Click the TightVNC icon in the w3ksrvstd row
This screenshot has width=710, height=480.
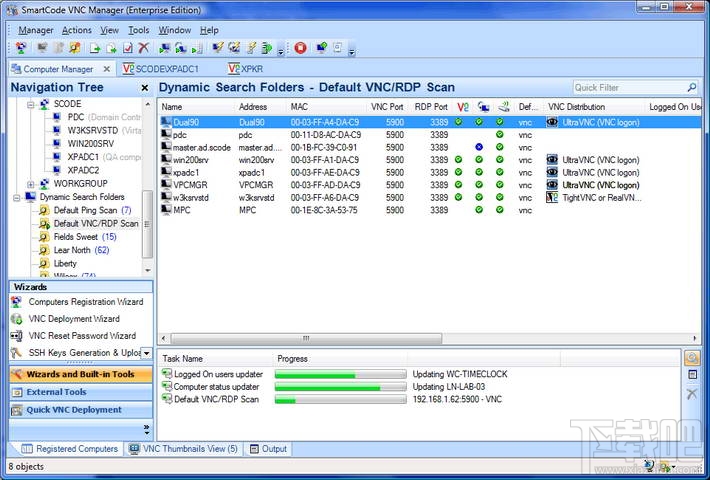click(x=552, y=197)
